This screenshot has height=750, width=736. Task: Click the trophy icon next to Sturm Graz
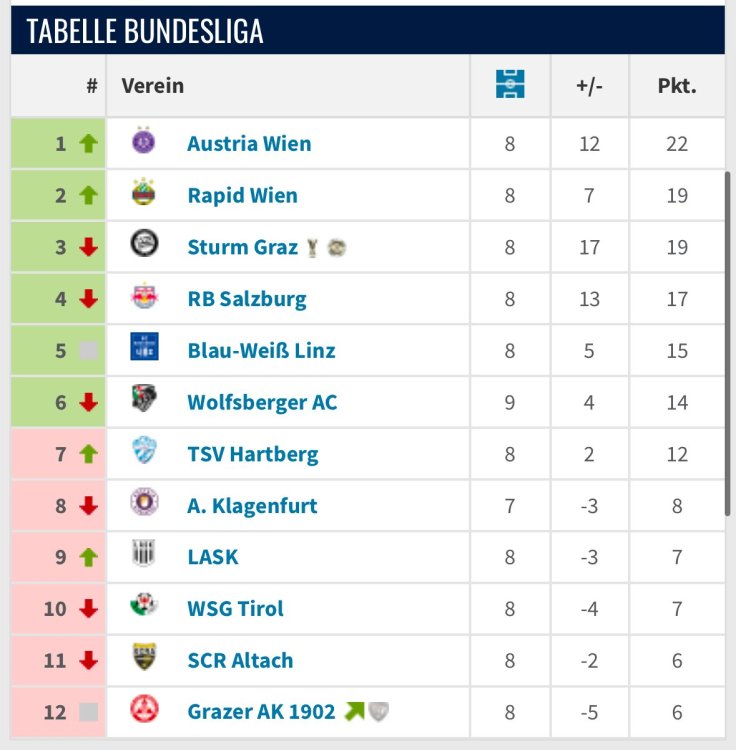tap(313, 247)
